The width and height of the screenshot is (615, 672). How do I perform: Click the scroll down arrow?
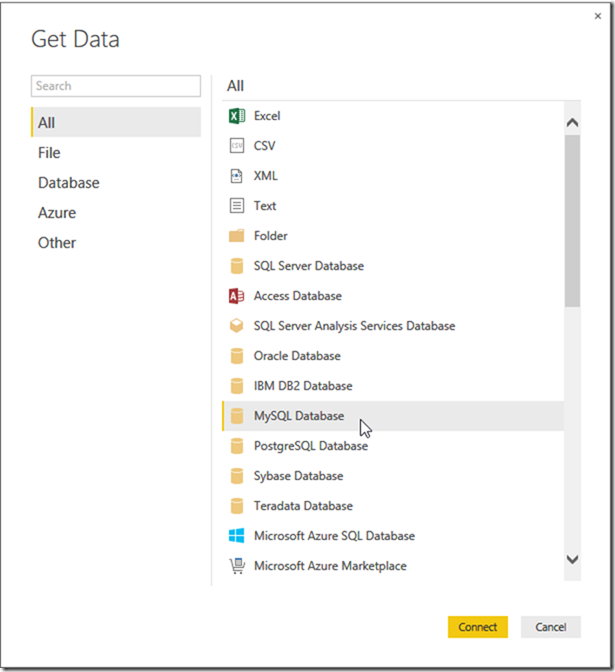572,559
